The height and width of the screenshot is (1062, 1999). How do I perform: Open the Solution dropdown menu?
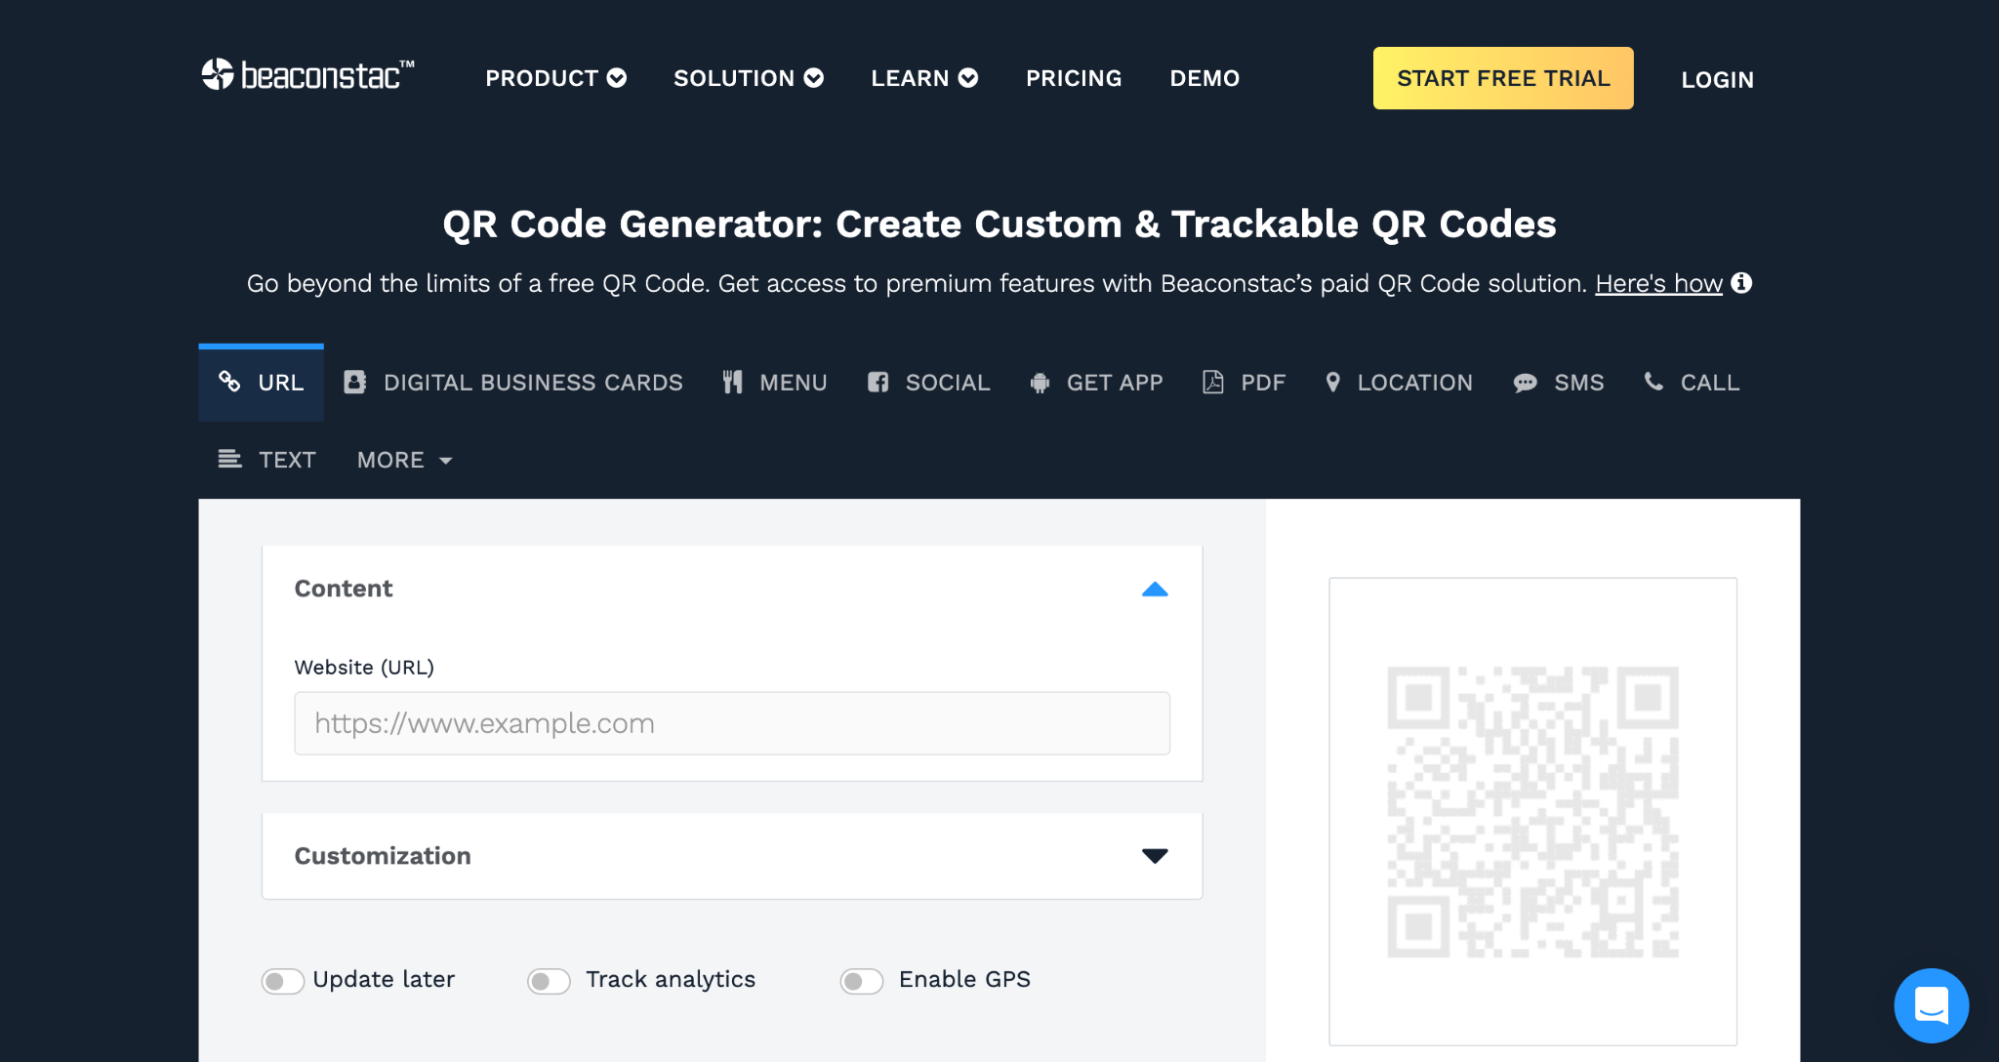point(749,78)
